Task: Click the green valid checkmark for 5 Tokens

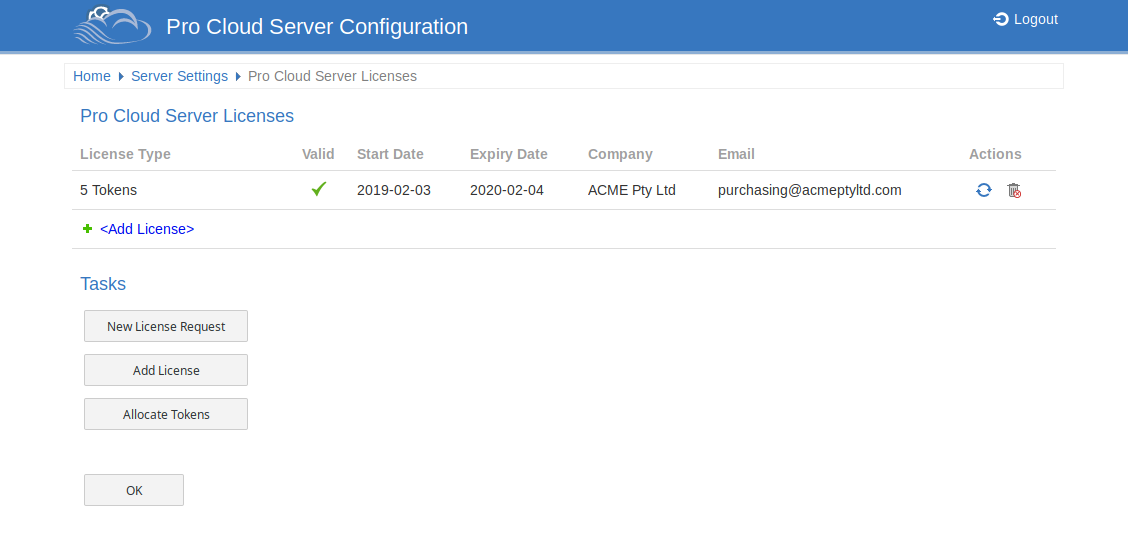Action: (x=319, y=189)
